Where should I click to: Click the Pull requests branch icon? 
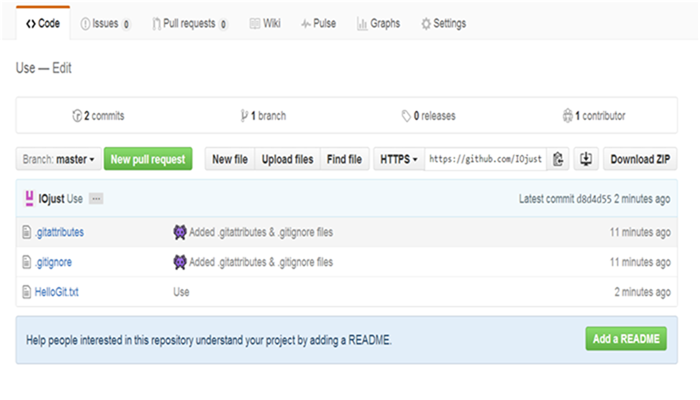(x=156, y=24)
